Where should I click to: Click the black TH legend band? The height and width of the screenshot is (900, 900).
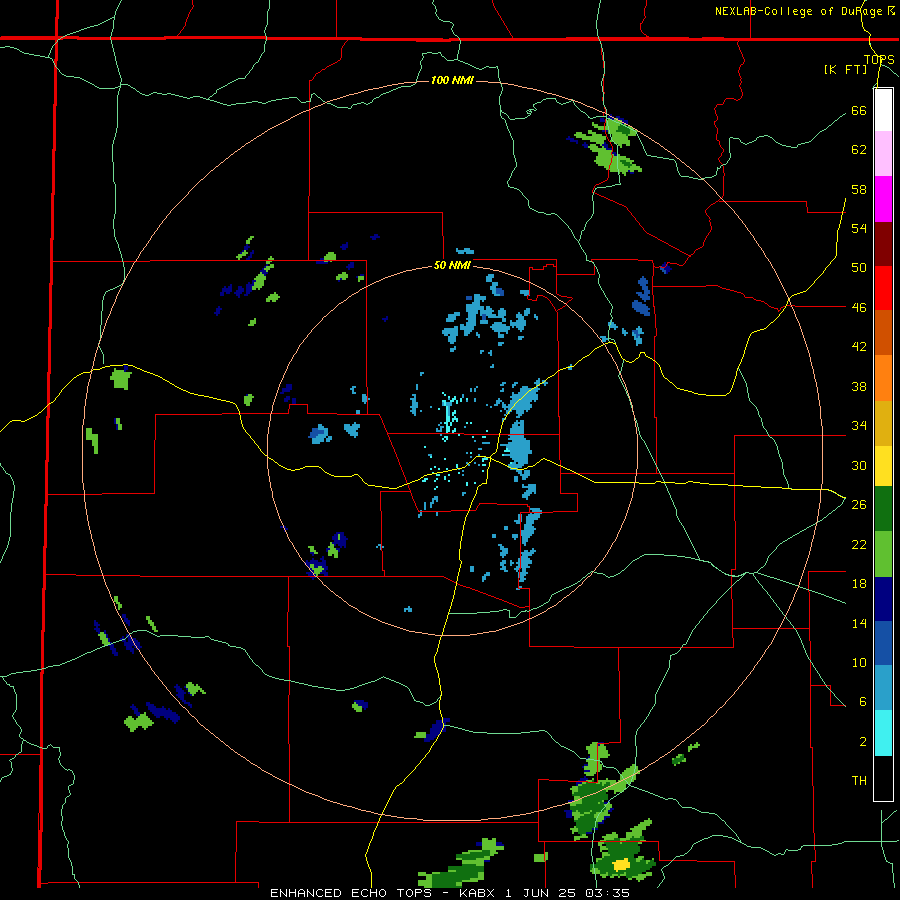pos(883,778)
